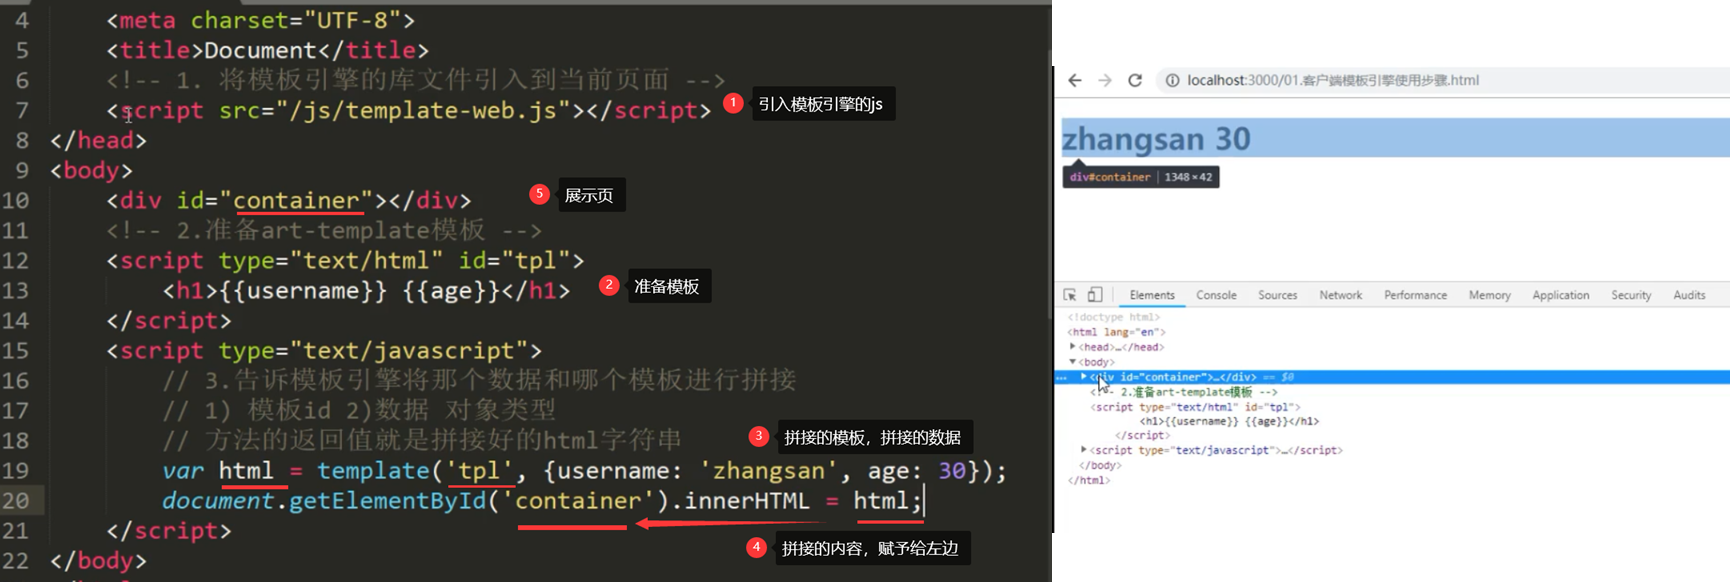Select the <!doctype html> row
Image resolution: width=1730 pixels, height=582 pixels.
(1113, 317)
